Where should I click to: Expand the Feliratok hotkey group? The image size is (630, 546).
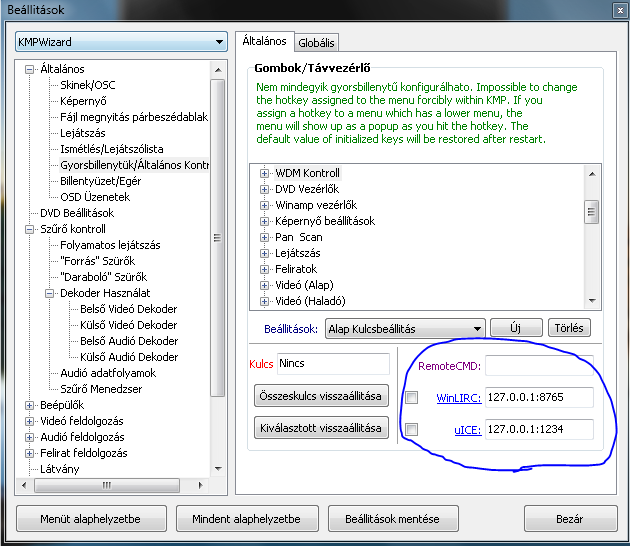tap(264, 269)
